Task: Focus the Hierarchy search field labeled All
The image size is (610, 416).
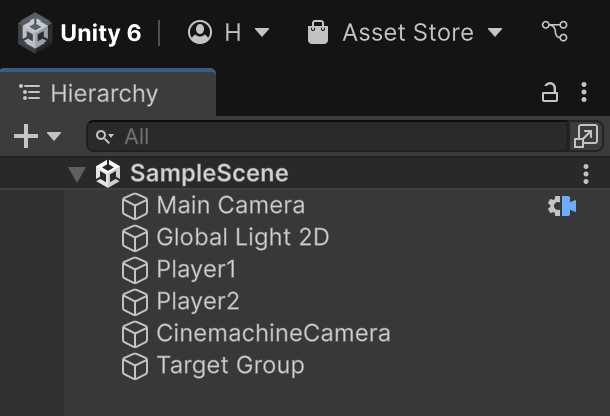Action: (326, 136)
